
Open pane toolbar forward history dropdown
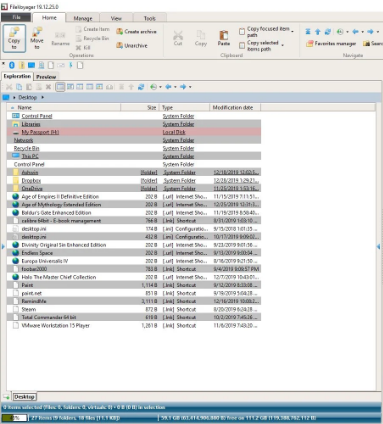click(190, 87)
